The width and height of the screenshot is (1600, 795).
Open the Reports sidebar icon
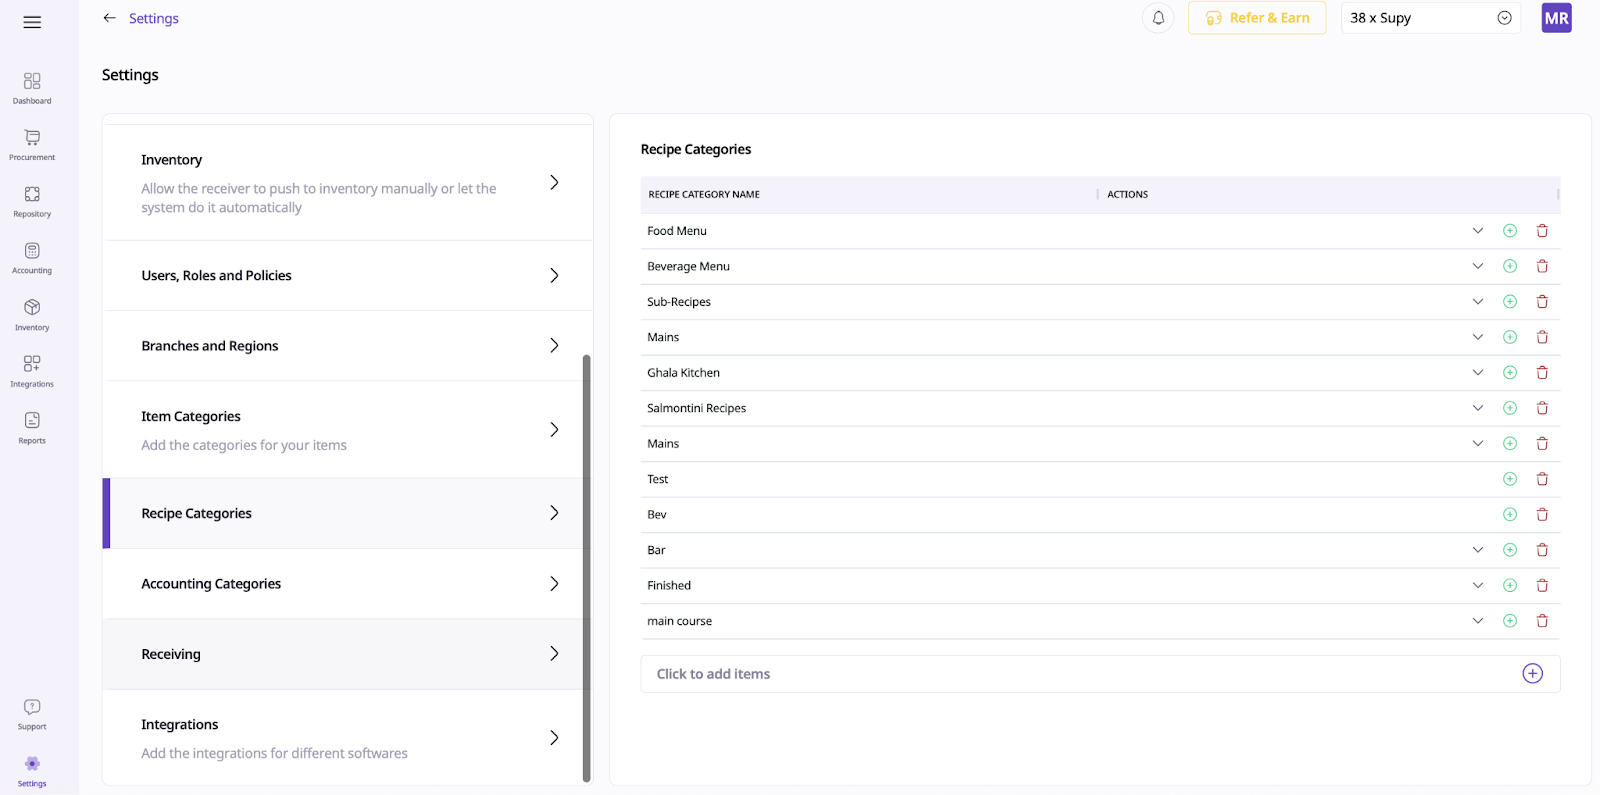click(x=32, y=427)
